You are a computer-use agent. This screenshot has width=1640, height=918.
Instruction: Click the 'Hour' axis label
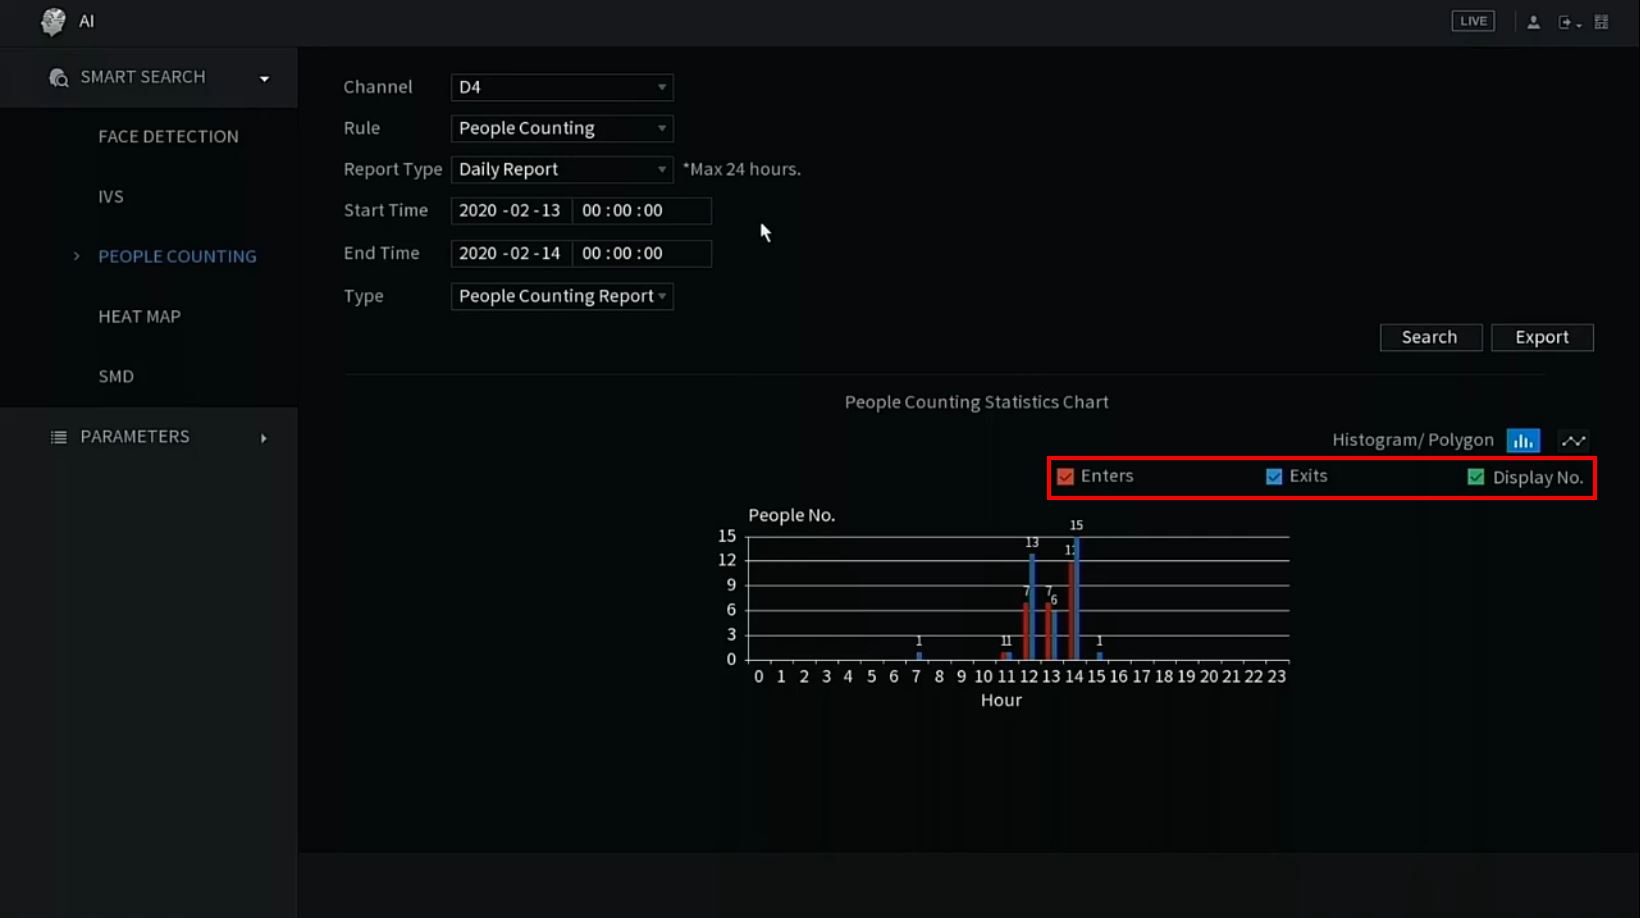pos(1001,700)
